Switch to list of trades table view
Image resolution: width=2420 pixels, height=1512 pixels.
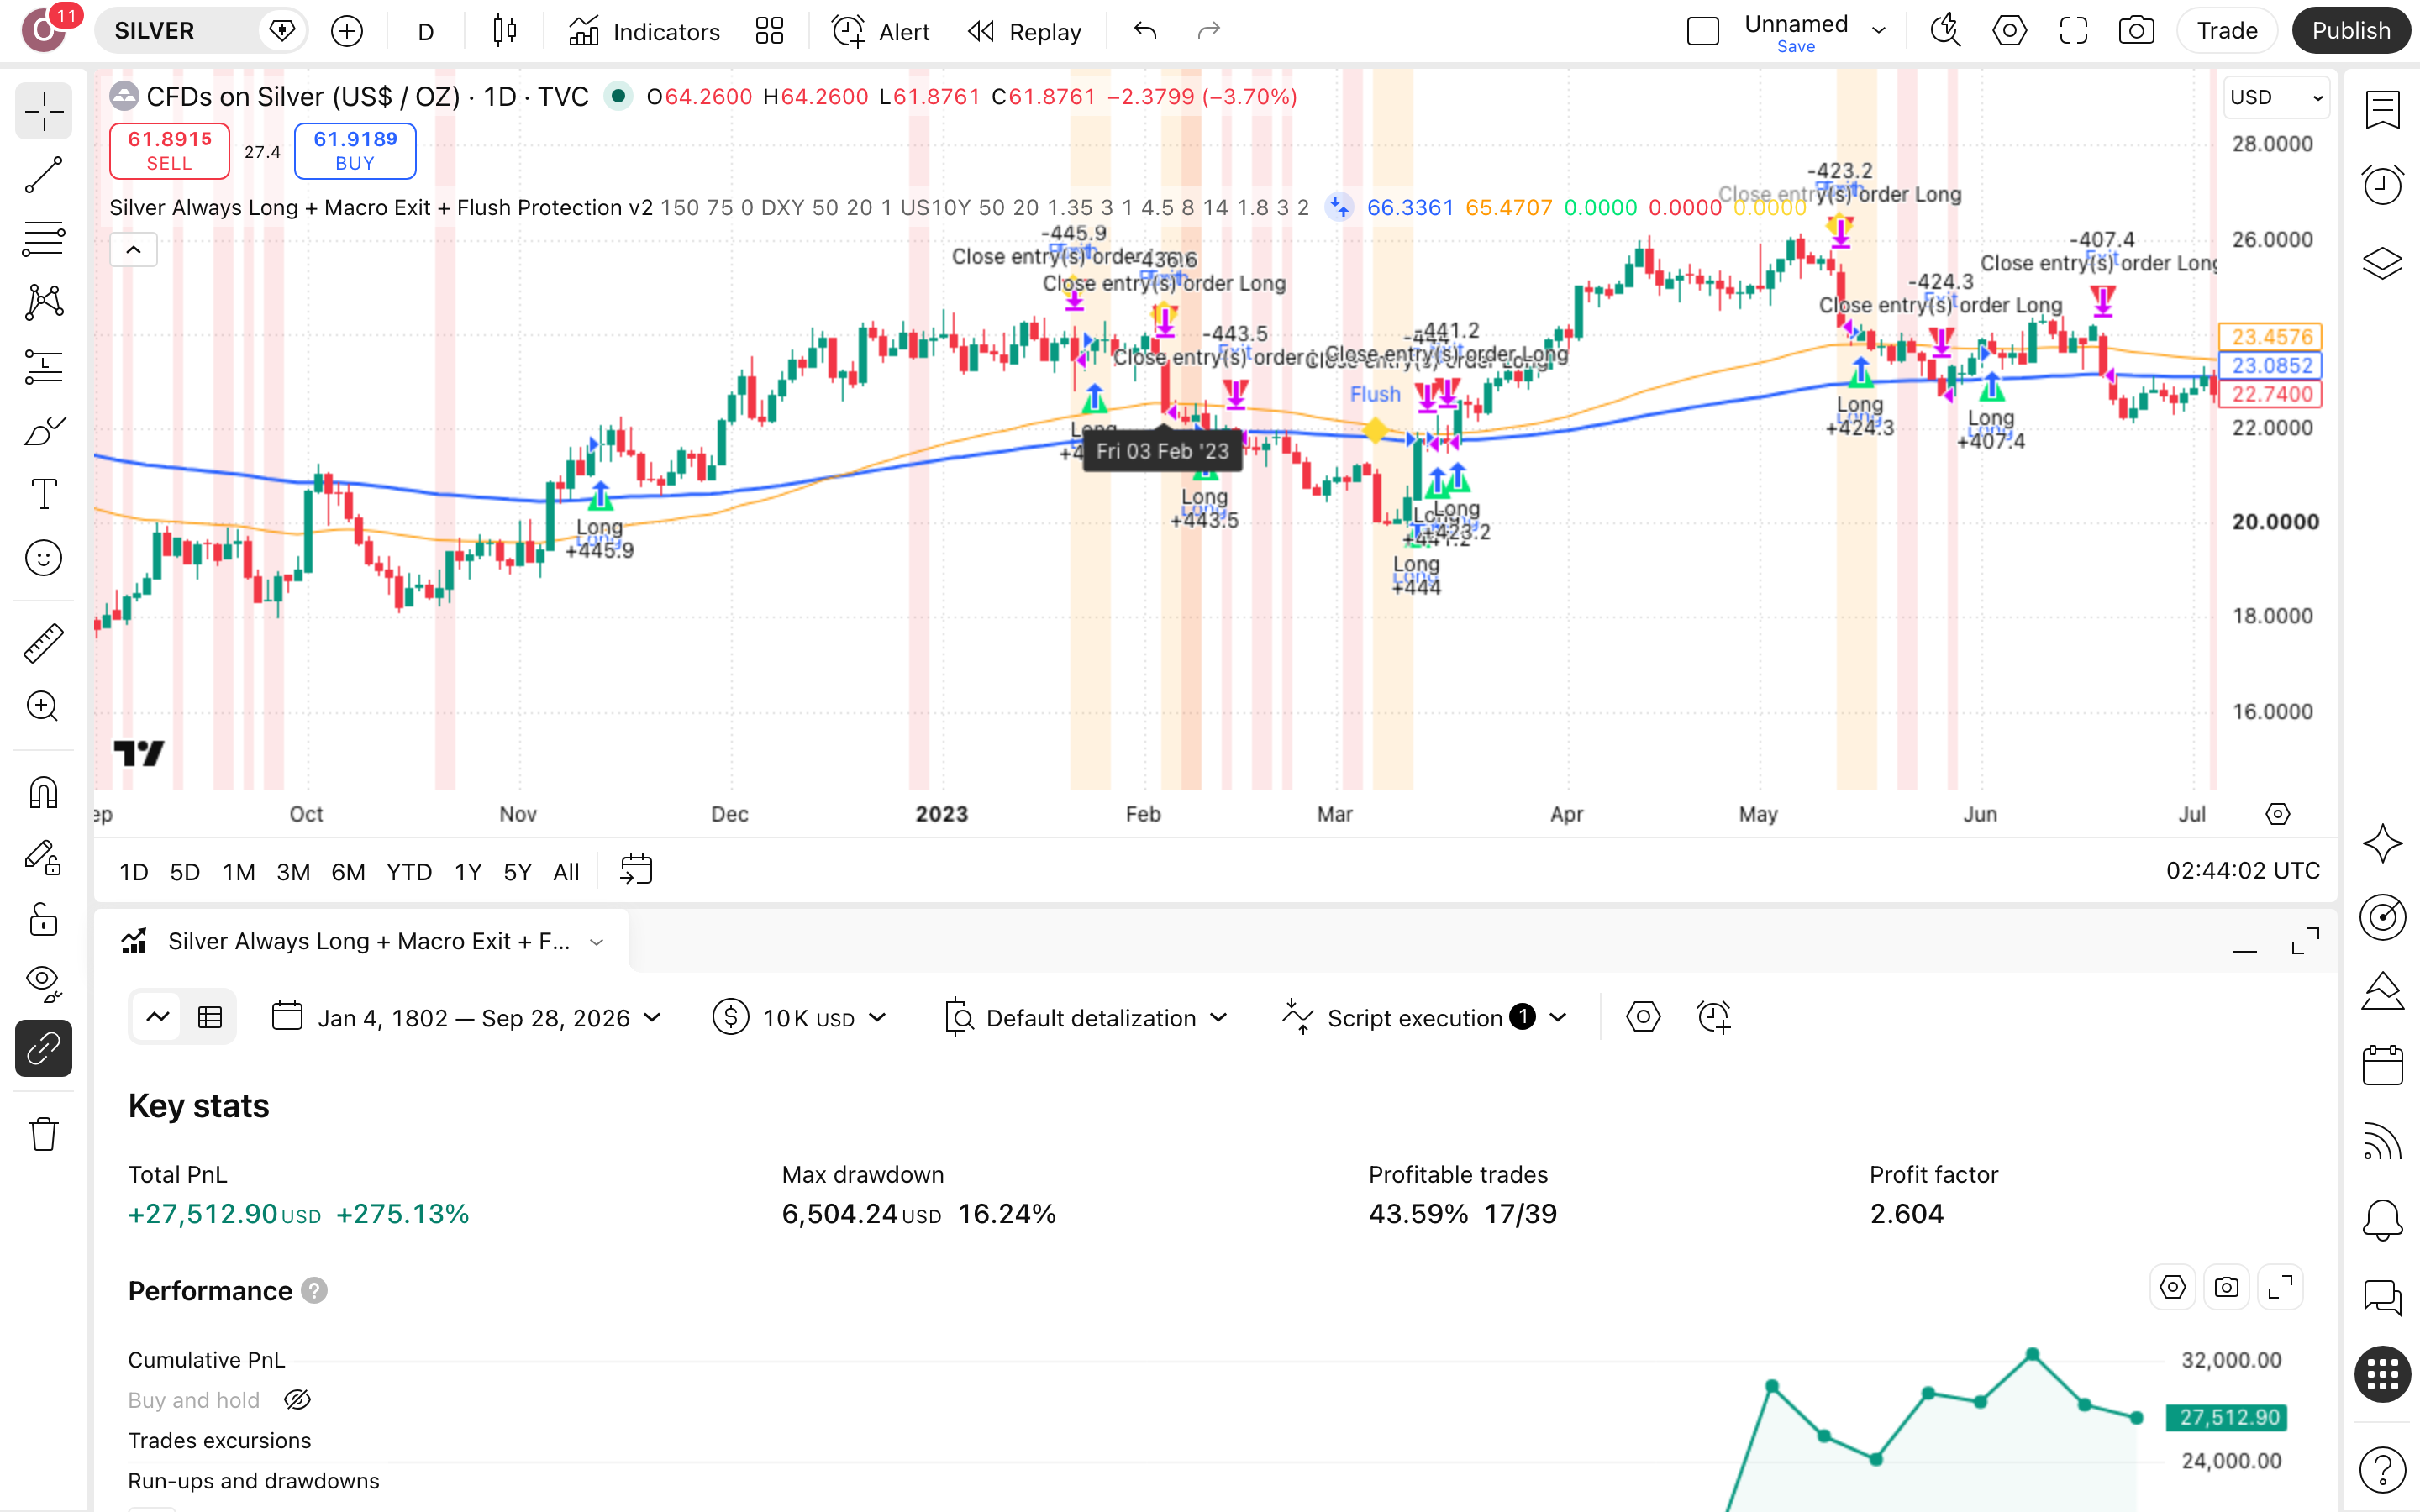[210, 1018]
